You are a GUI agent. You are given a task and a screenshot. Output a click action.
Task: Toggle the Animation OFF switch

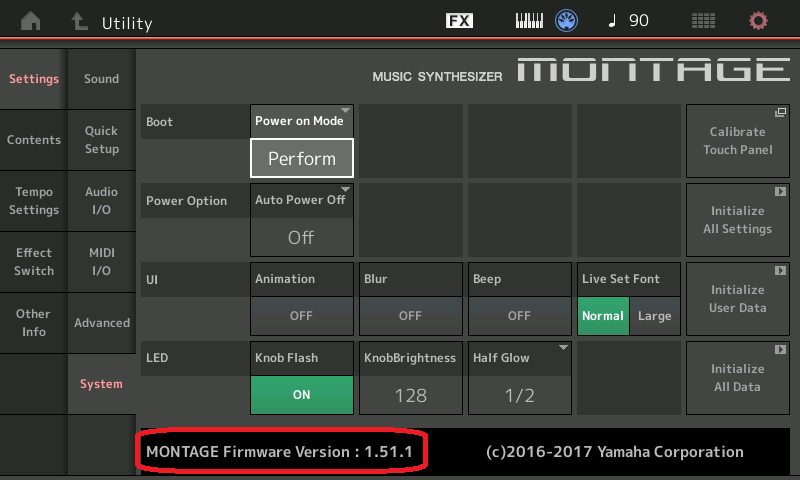301,315
